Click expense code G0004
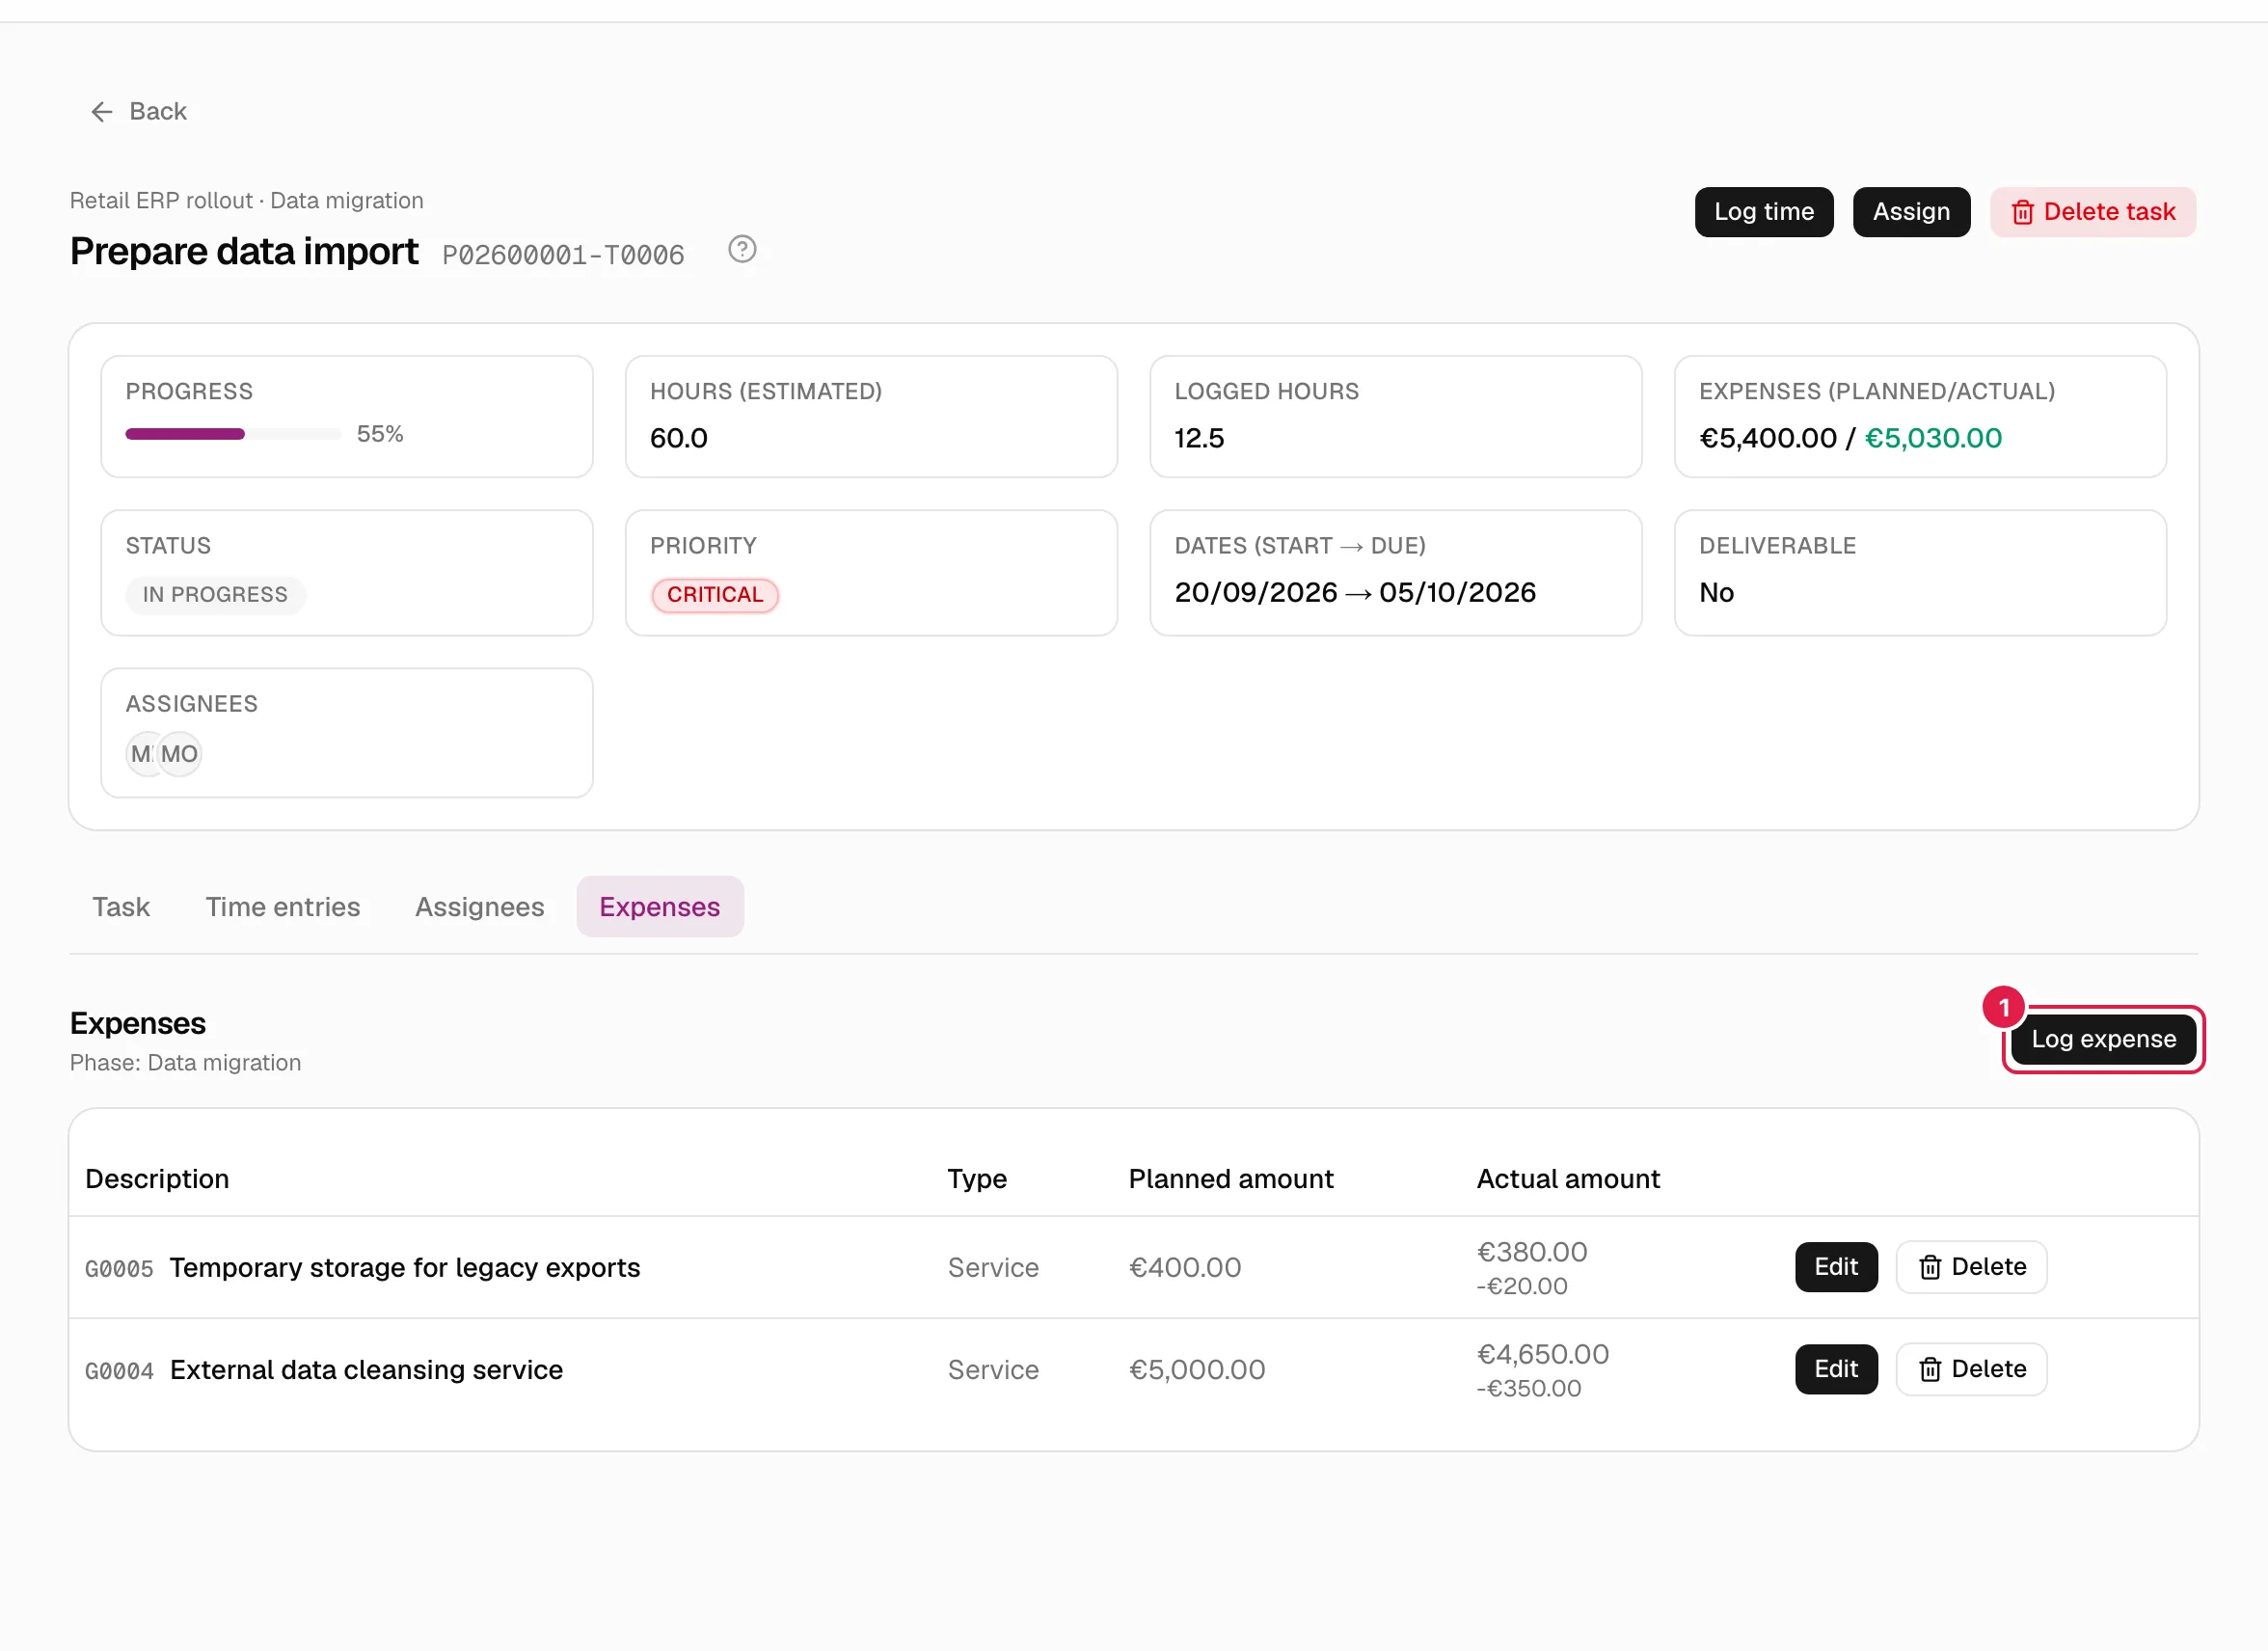The height and width of the screenshot is (1651, 2268). pos(119,1371)
